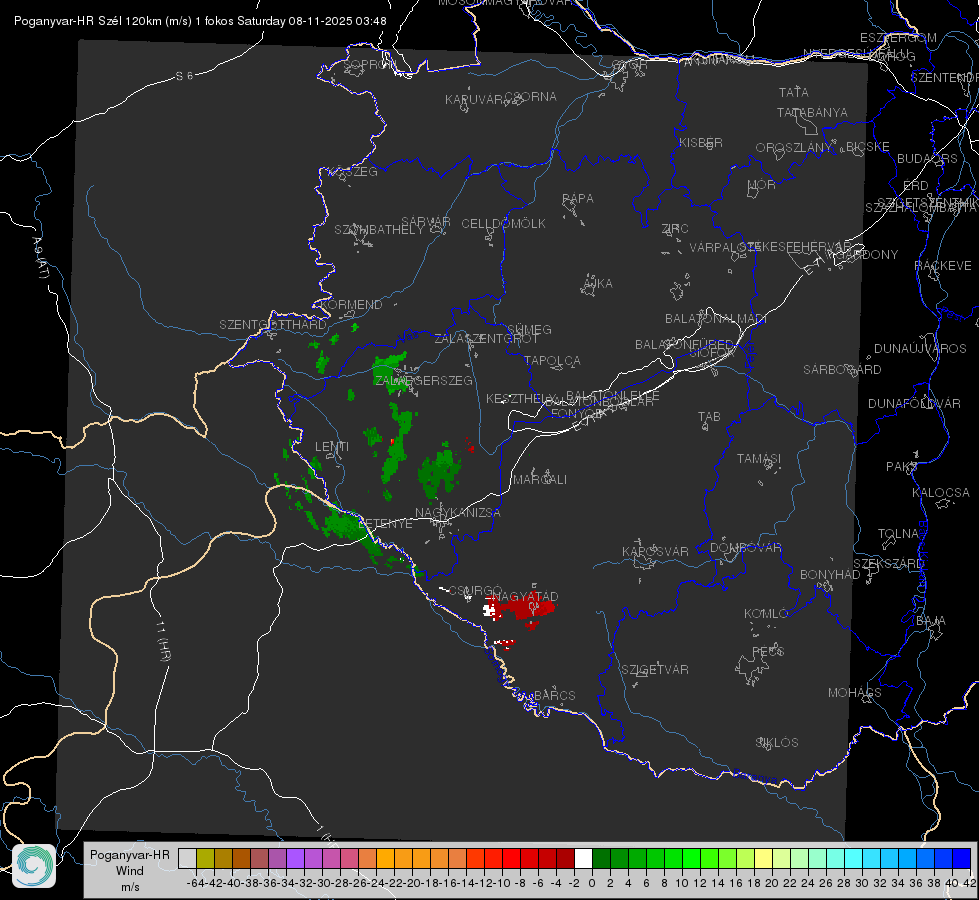Click the KÖRMEND town label

[x=351, y=304]
